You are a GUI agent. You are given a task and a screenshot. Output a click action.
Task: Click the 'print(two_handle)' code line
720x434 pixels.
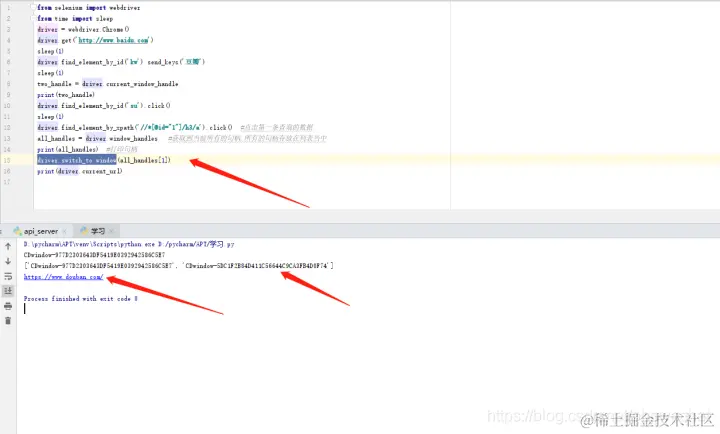point(66,95)
